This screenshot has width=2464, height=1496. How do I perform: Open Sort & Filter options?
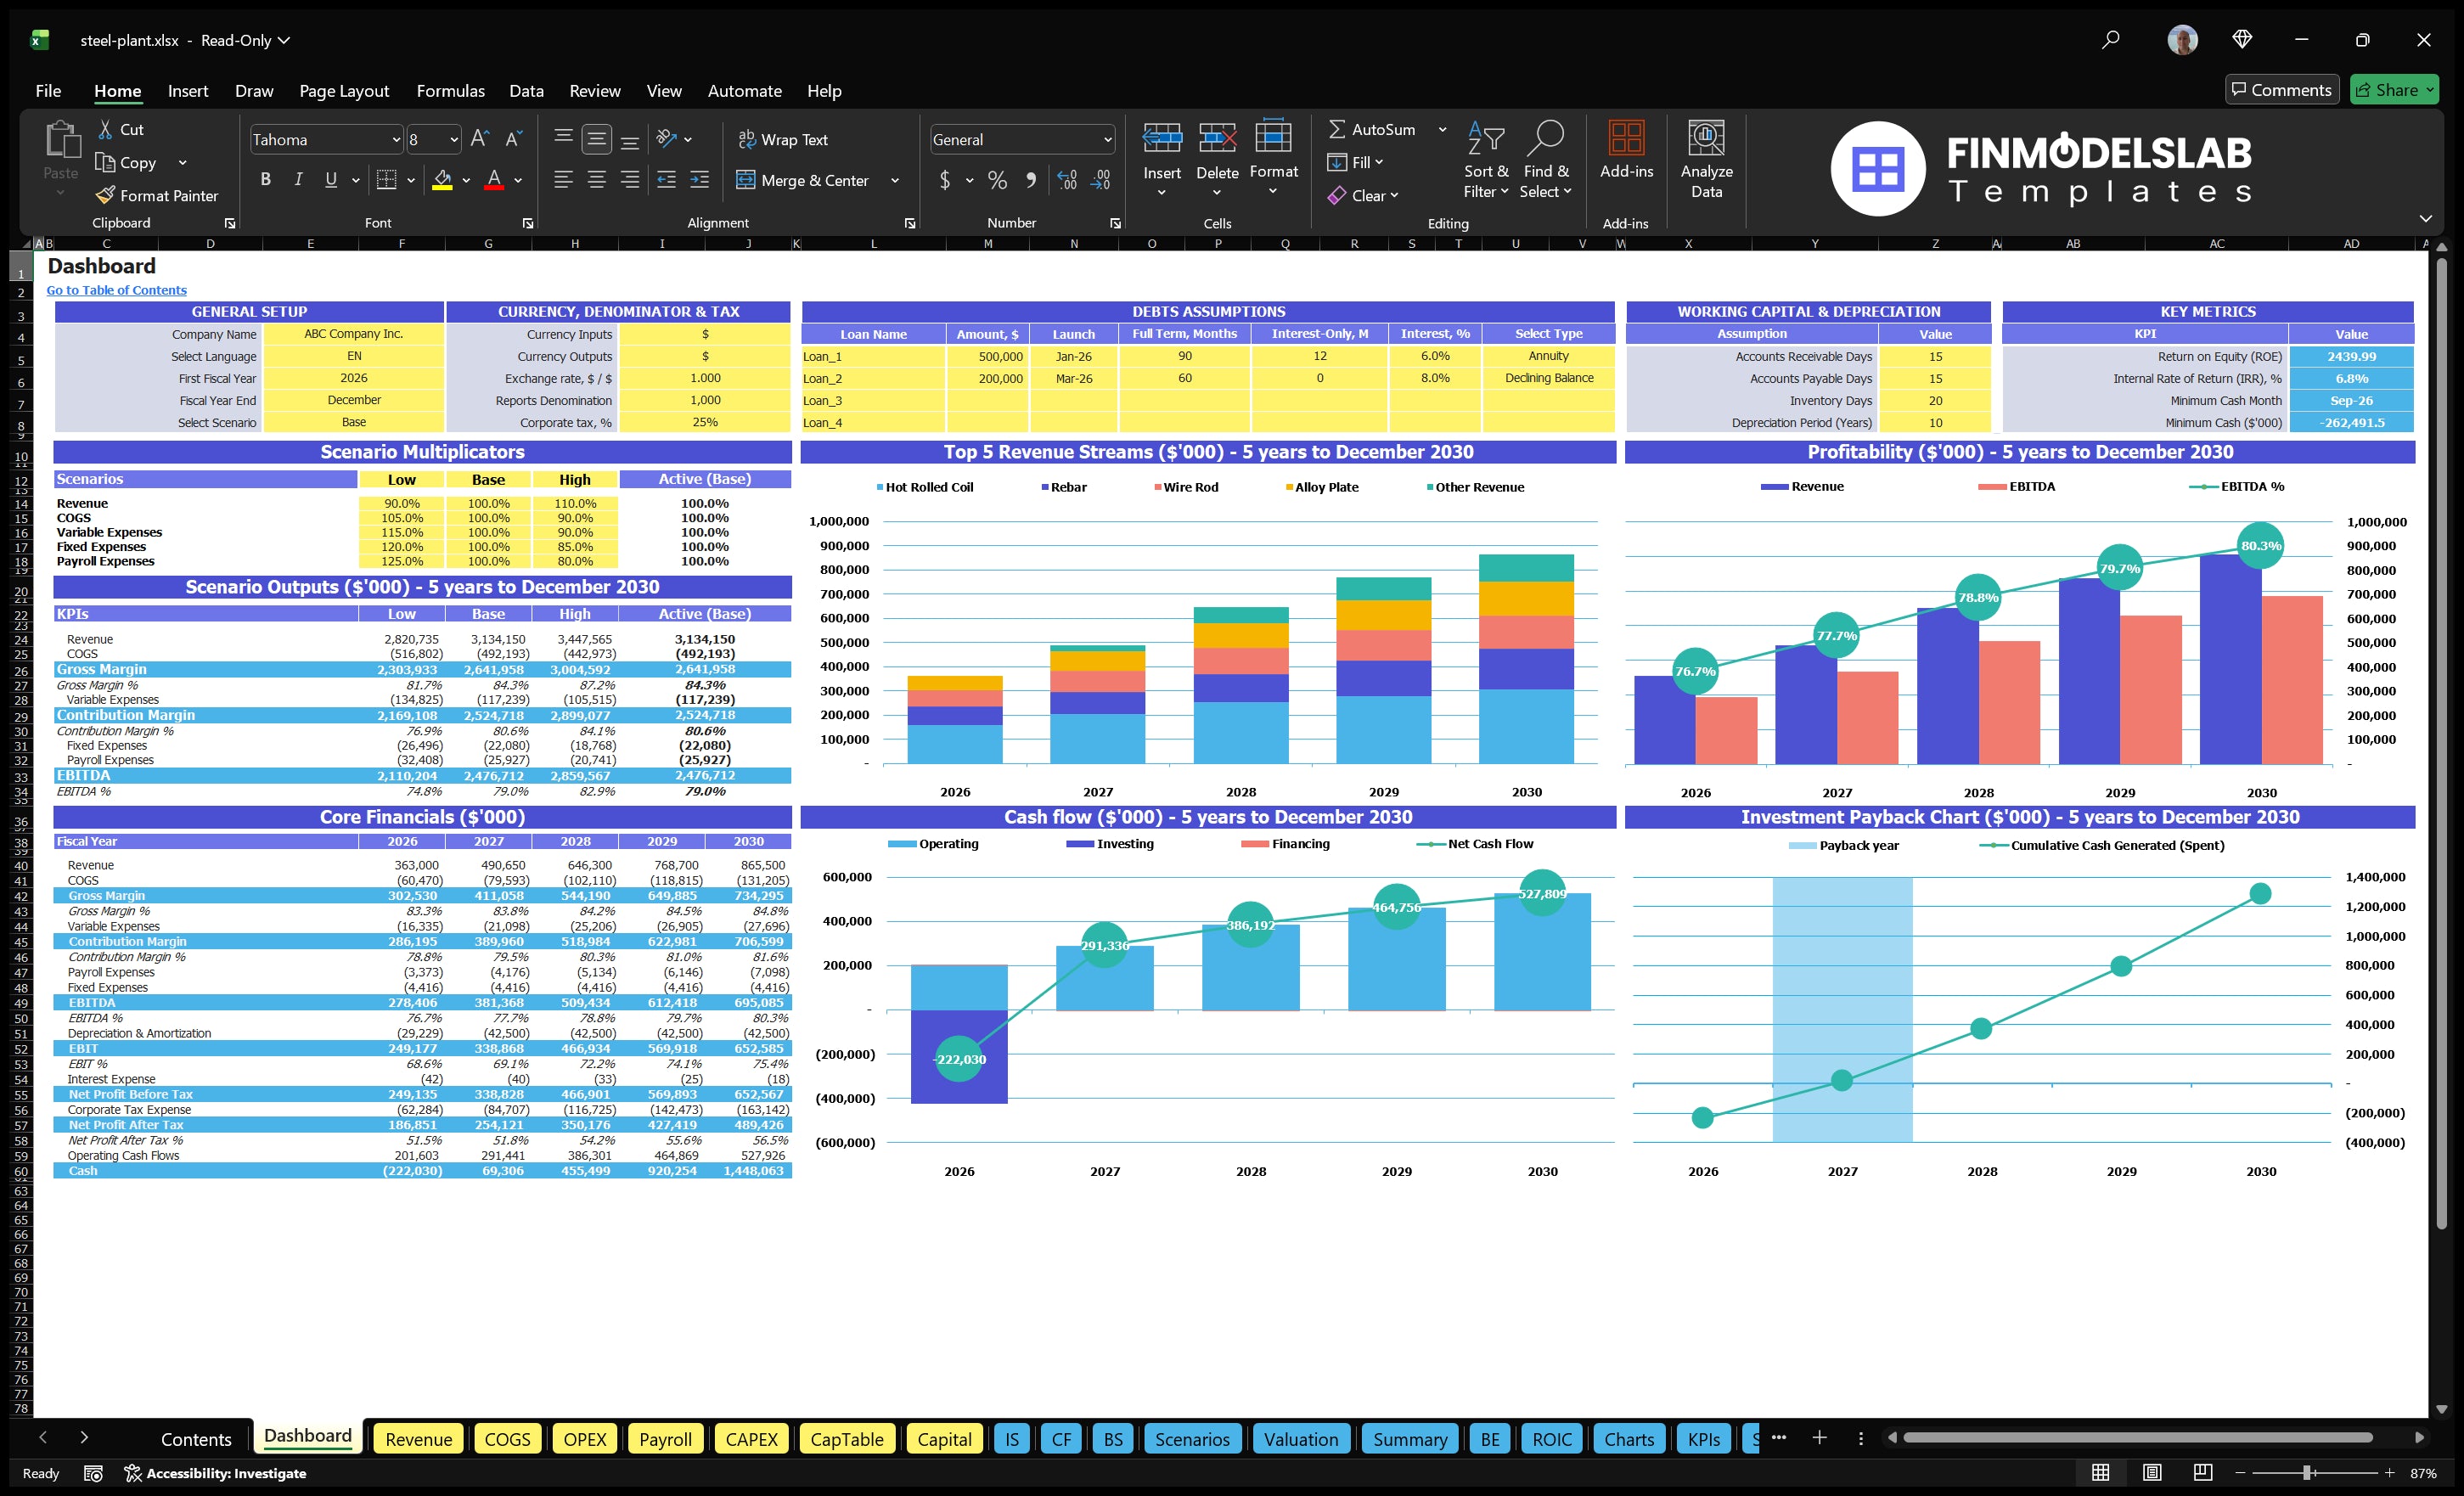[1485, 160]
